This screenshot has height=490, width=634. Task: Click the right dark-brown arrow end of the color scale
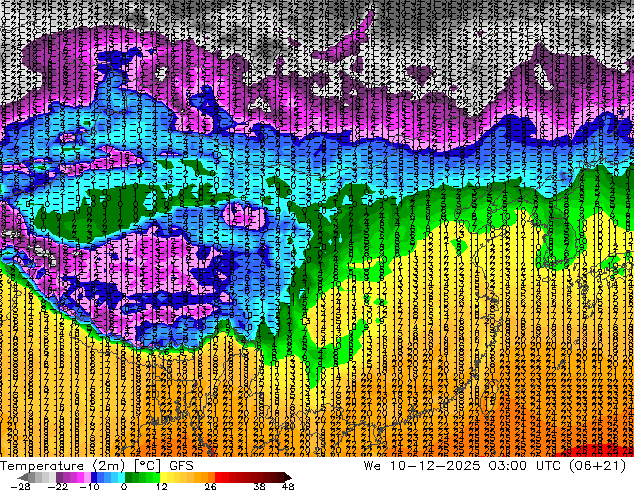coord(288,477)
